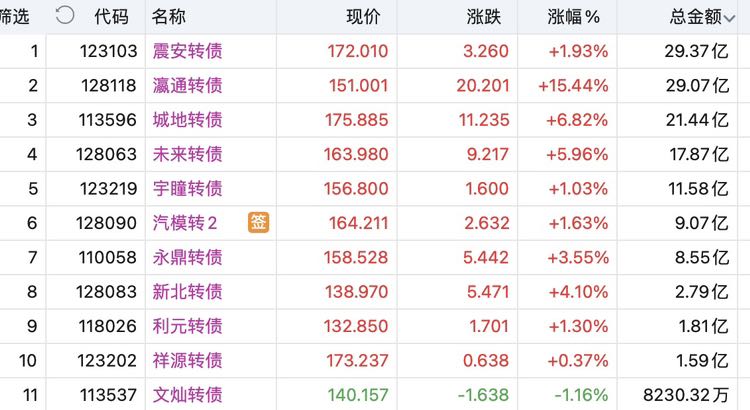Open the 筛选 filter option
Viewport: 750px width, 410px height.
tap(14, 17)
